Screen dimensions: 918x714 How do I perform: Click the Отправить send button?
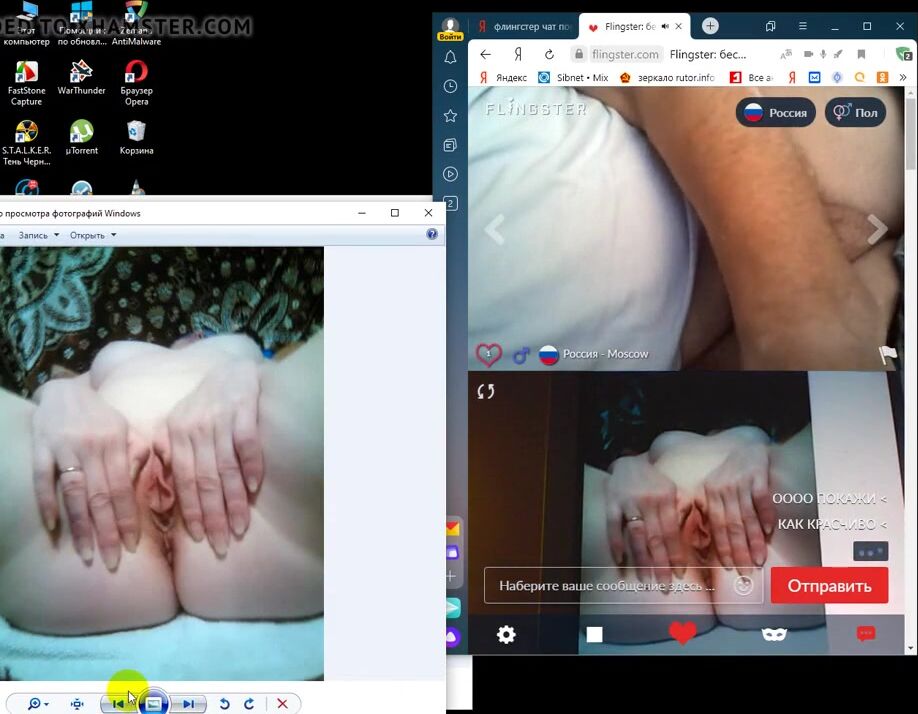tap(829, 586)
